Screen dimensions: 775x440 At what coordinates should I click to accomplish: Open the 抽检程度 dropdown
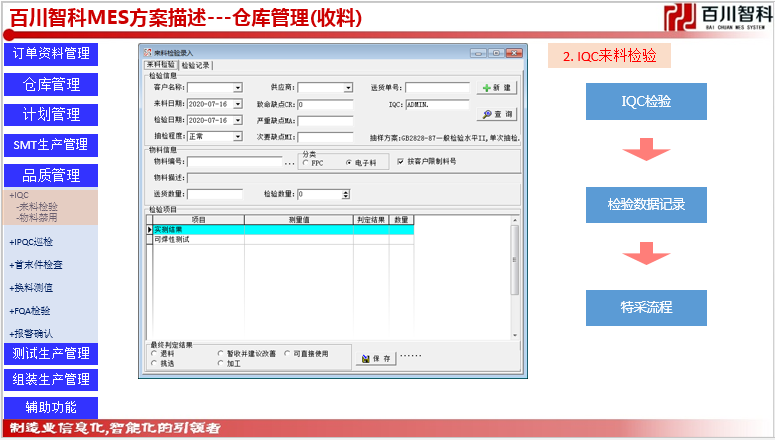(238, 136)
